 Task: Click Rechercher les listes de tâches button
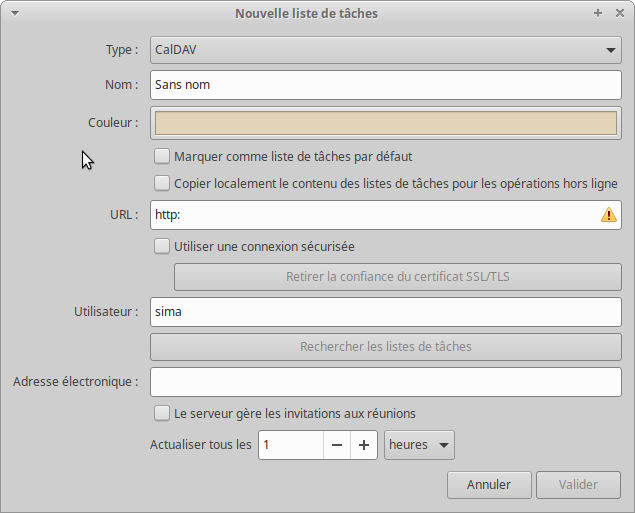point(385,347)
